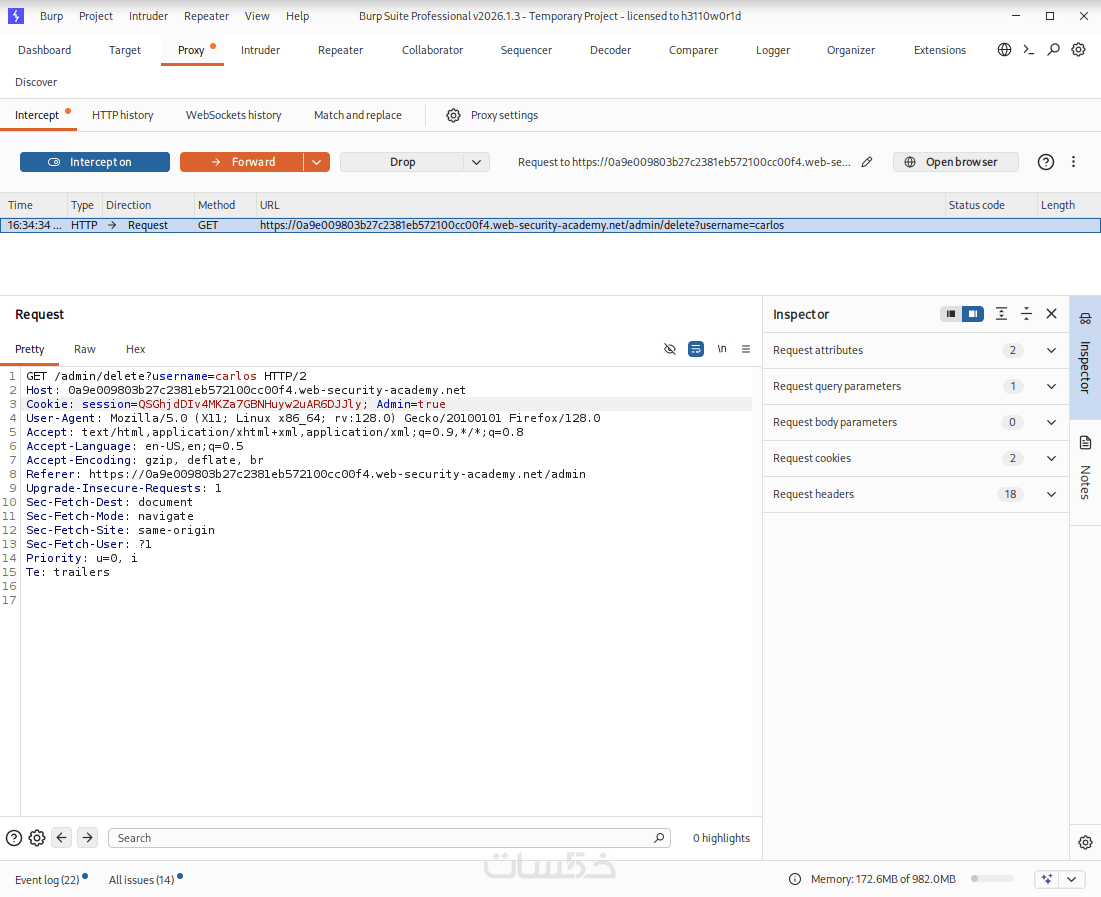
Task: Forward the intercepted request
Action: [242, 162]
